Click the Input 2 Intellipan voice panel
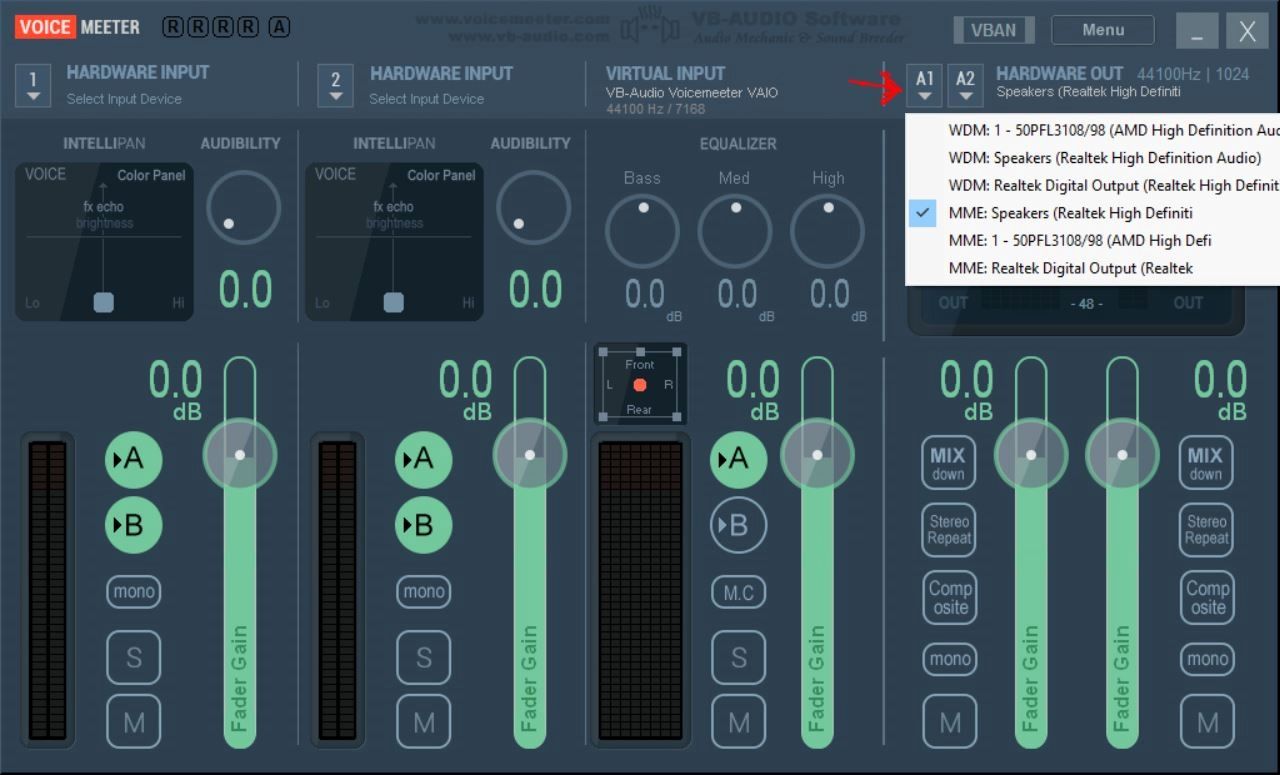The width and height of the screenshot is (1280, 775). [x=394, y=242]
